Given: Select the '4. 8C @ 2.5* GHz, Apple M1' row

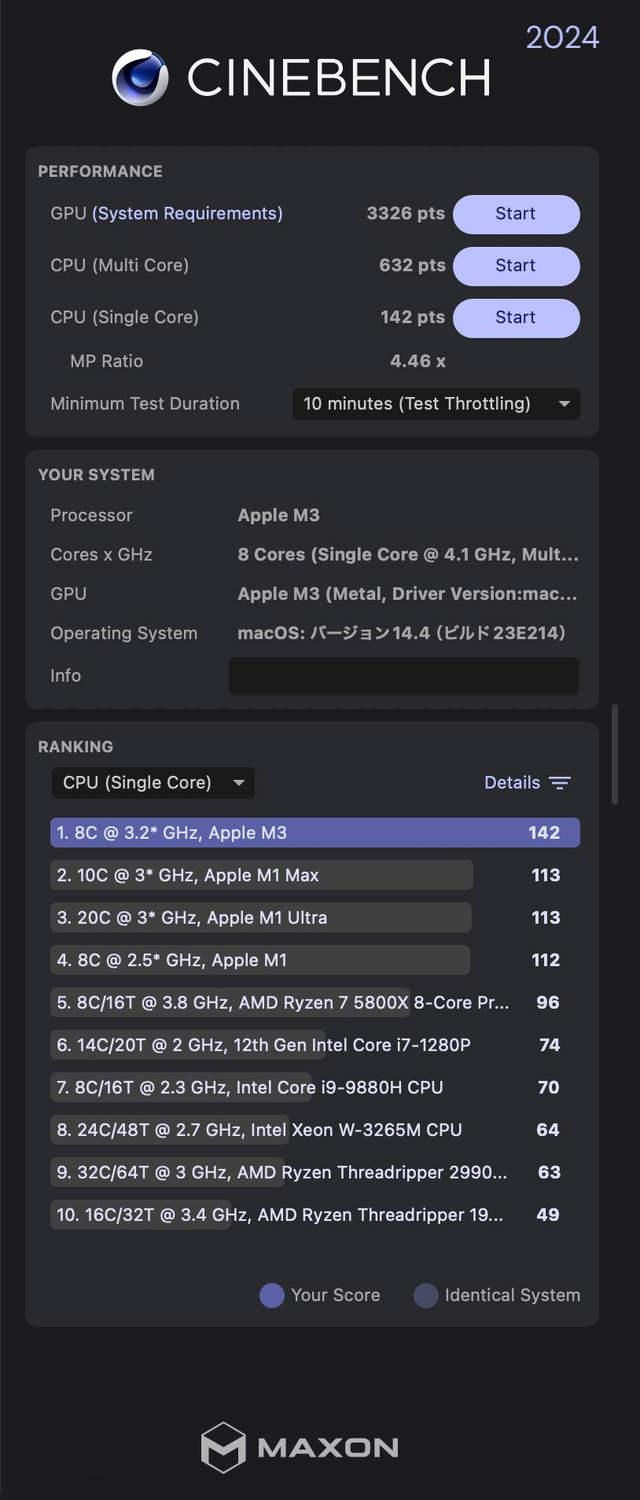Looking at the screenshot, I should point(315,960).
